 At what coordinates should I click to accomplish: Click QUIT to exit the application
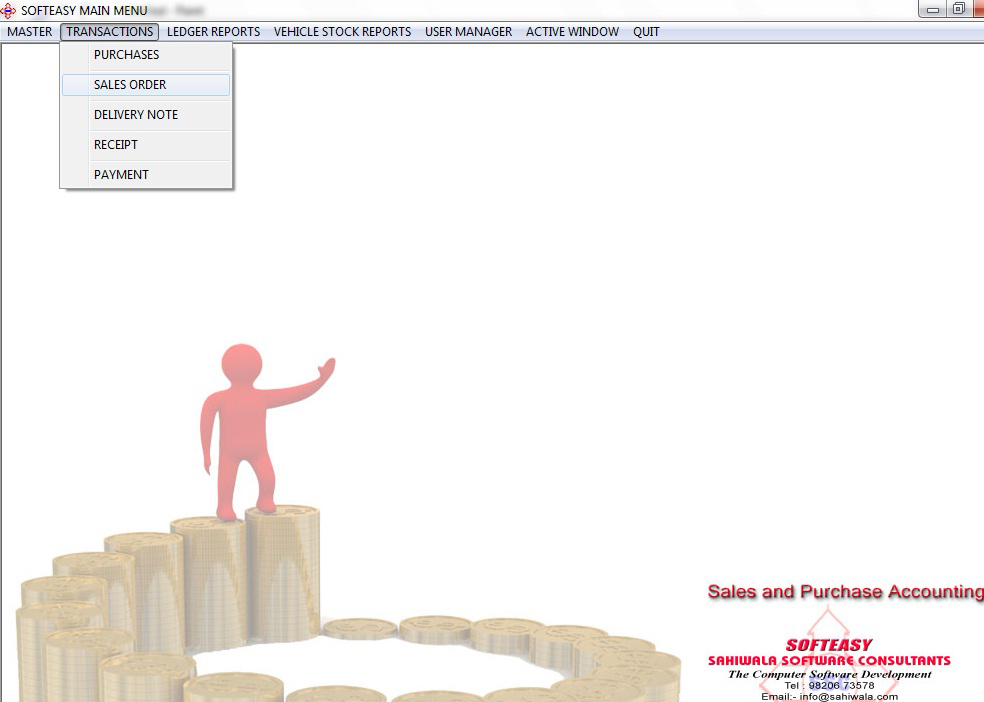tap(645, 31)
